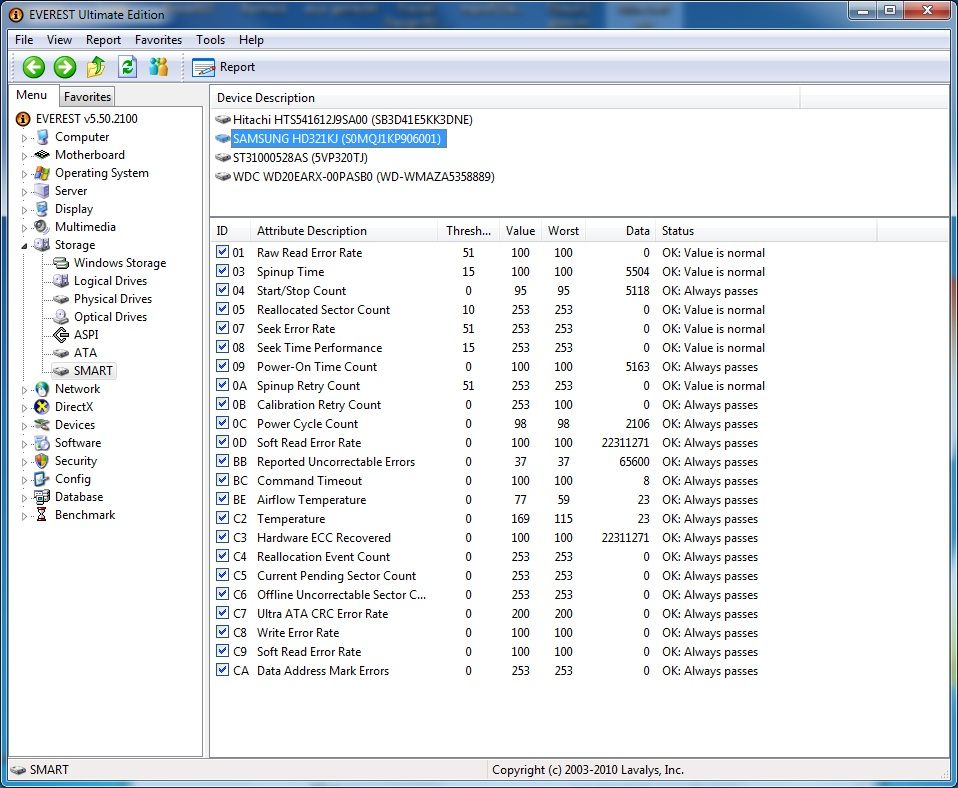Viewport: 958px width, 788px height.
Task: Click the DirectX icon in tree
Action: pyautogui.click(x=42, y=407)
